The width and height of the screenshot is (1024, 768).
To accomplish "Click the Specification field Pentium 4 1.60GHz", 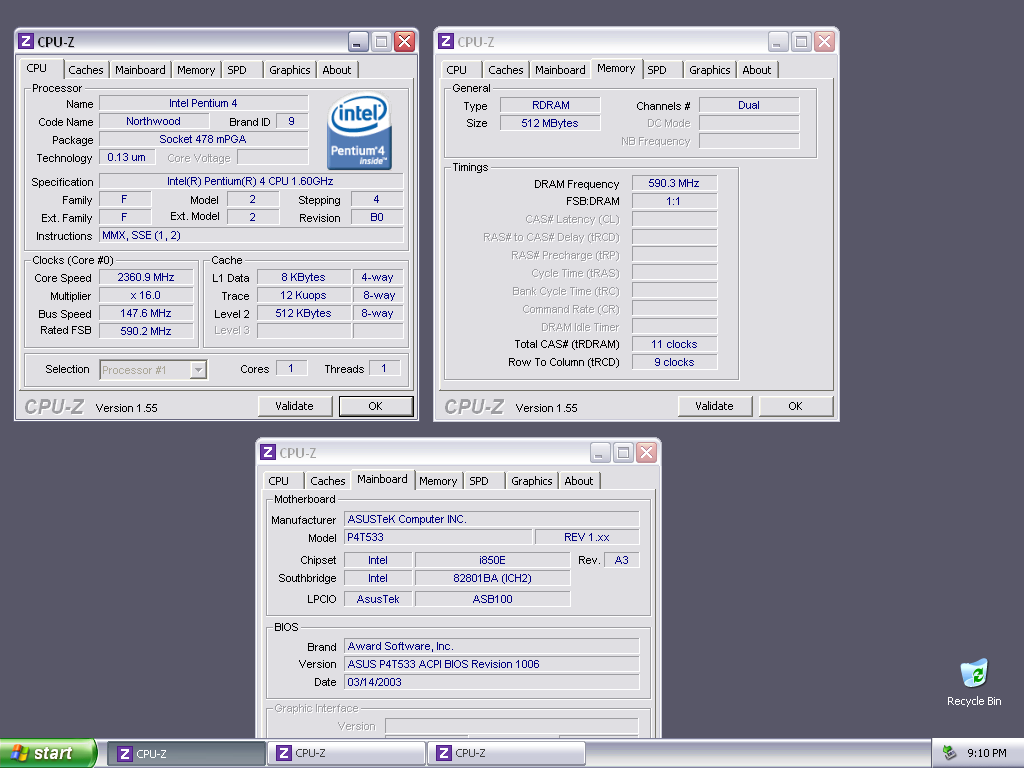I will (x=251, y=182).
